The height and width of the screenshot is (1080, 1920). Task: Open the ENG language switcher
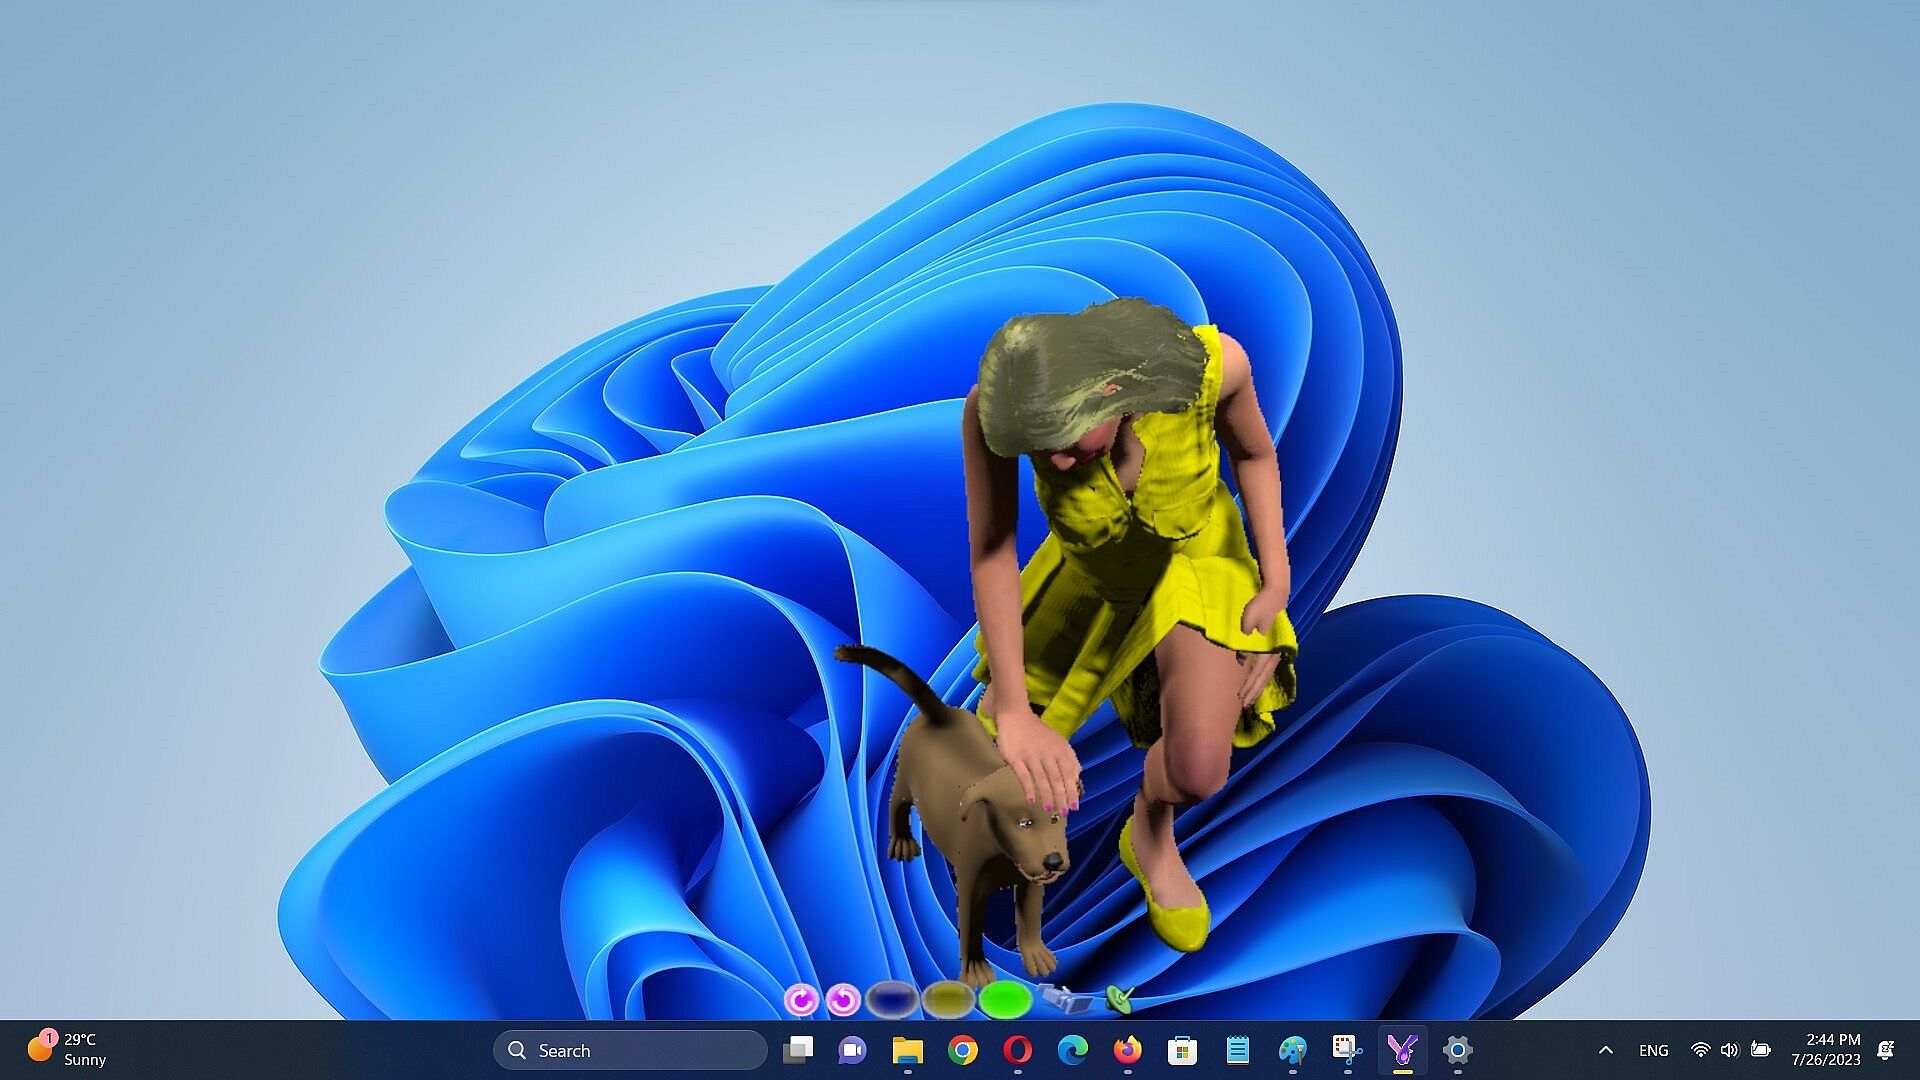tap(1653, 1050)
